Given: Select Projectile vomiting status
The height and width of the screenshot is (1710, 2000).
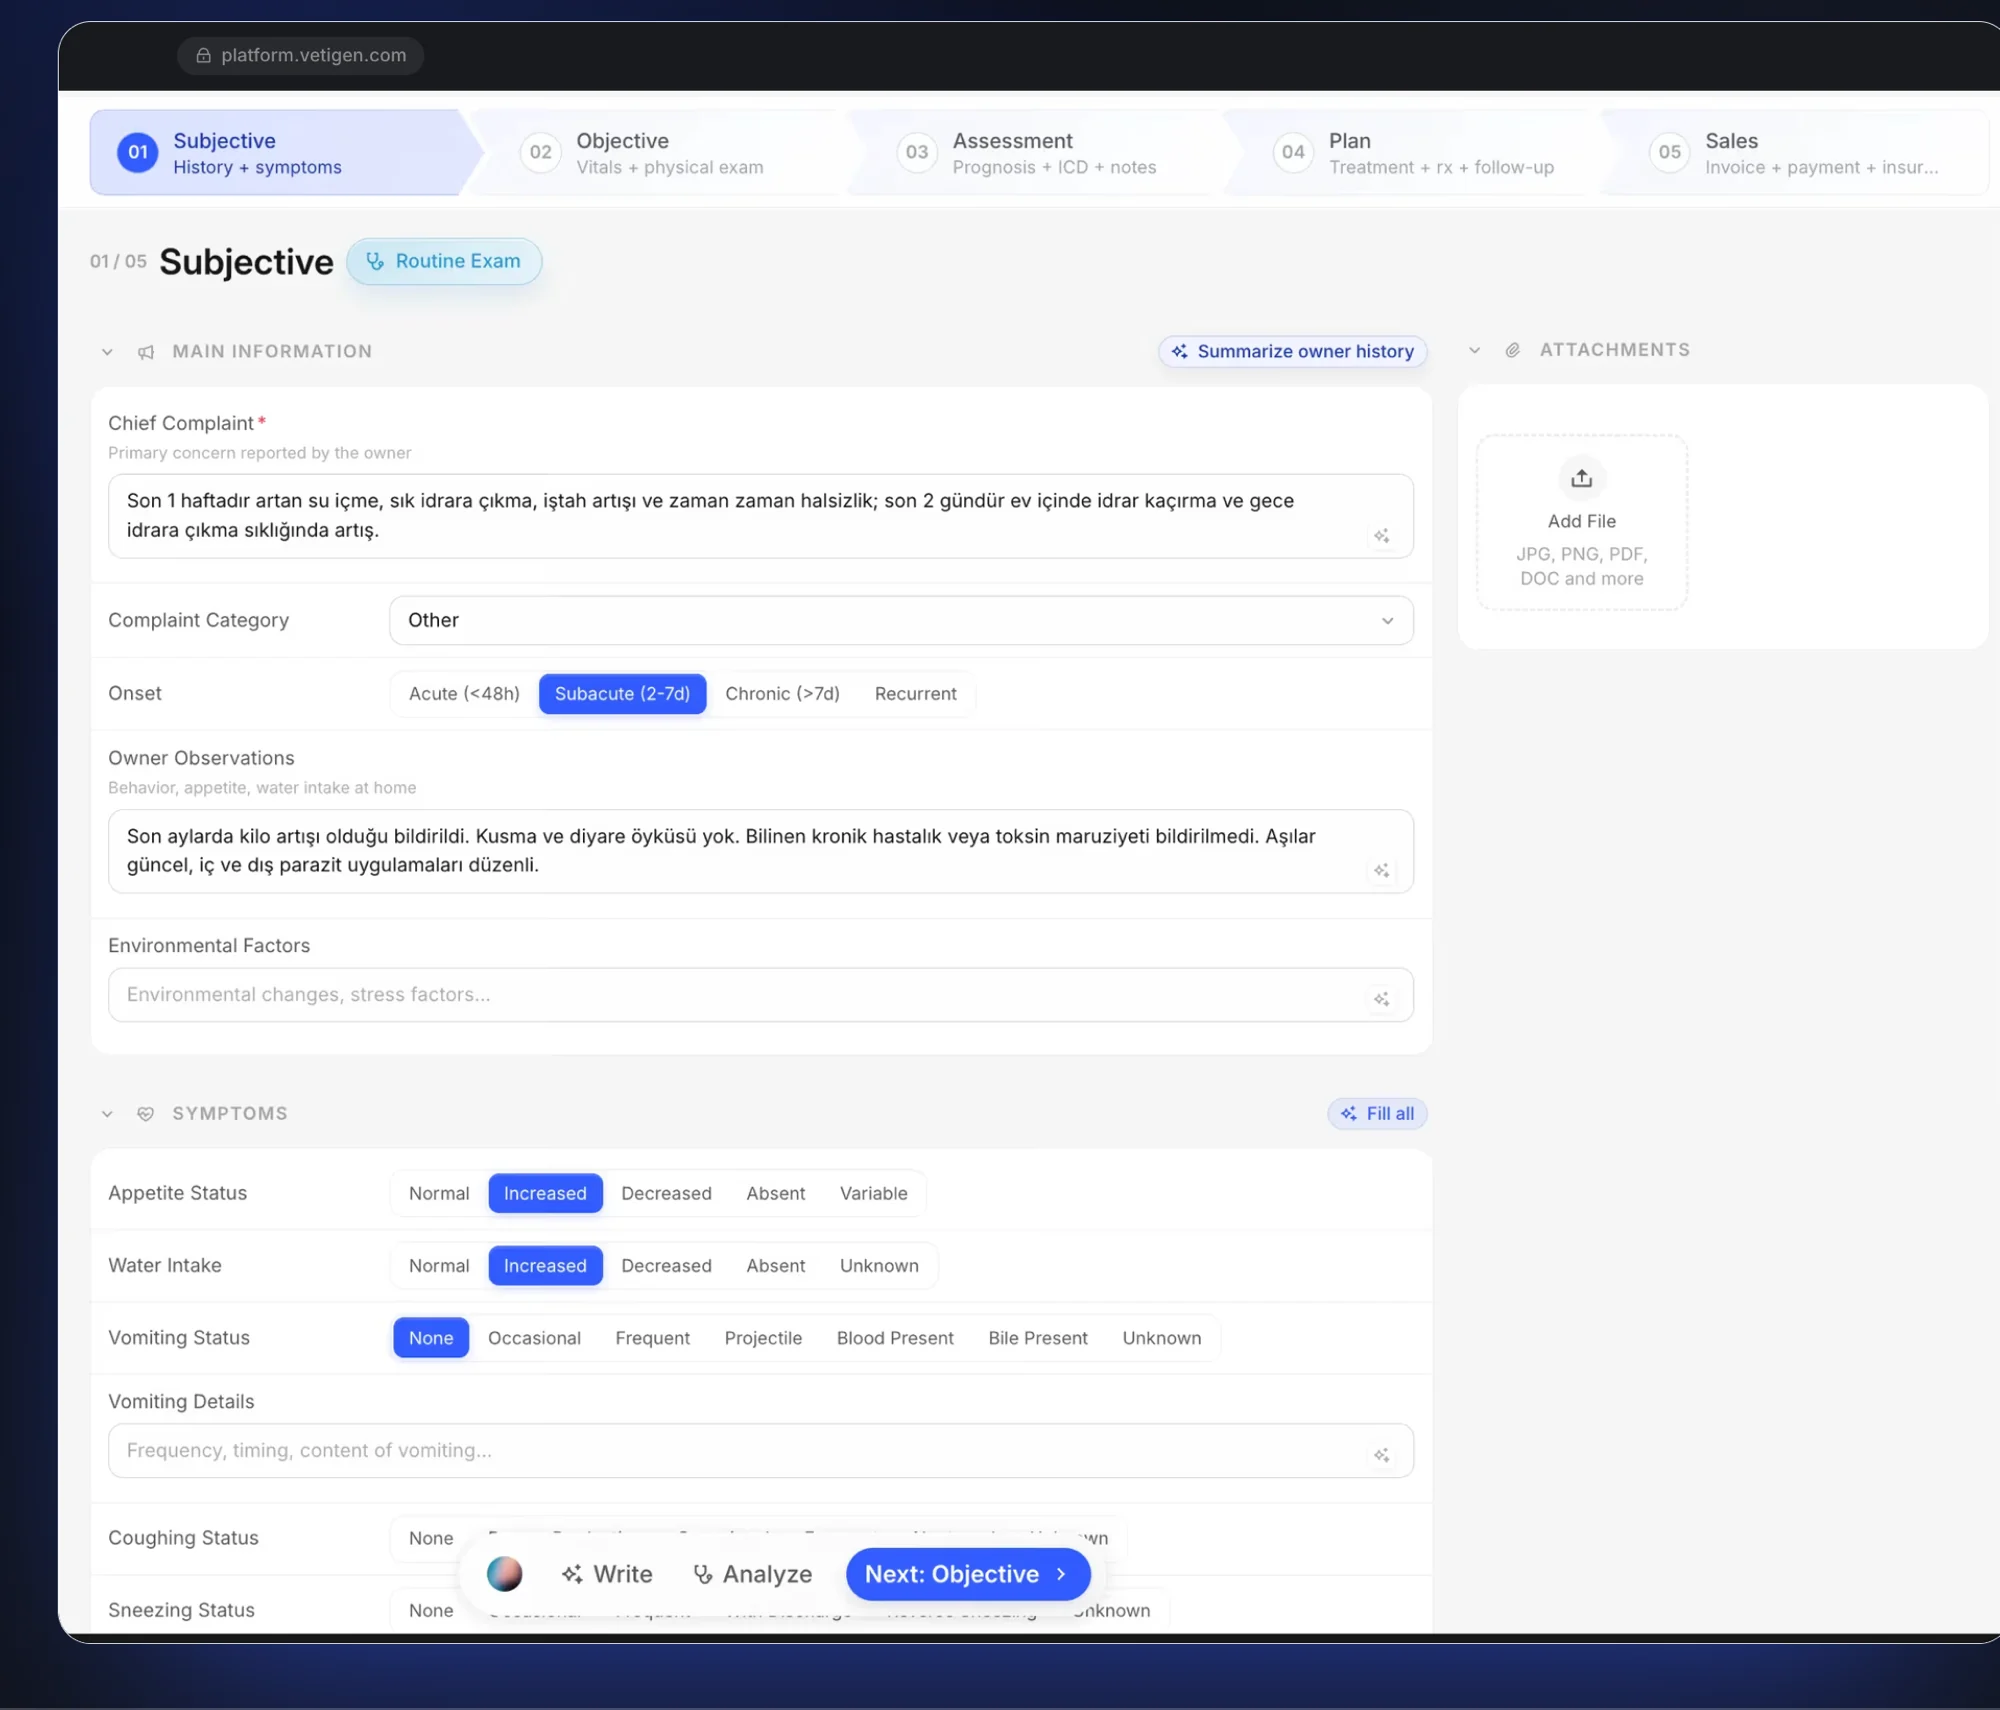Looking at the screenshot, I should tap(763, 1338).
